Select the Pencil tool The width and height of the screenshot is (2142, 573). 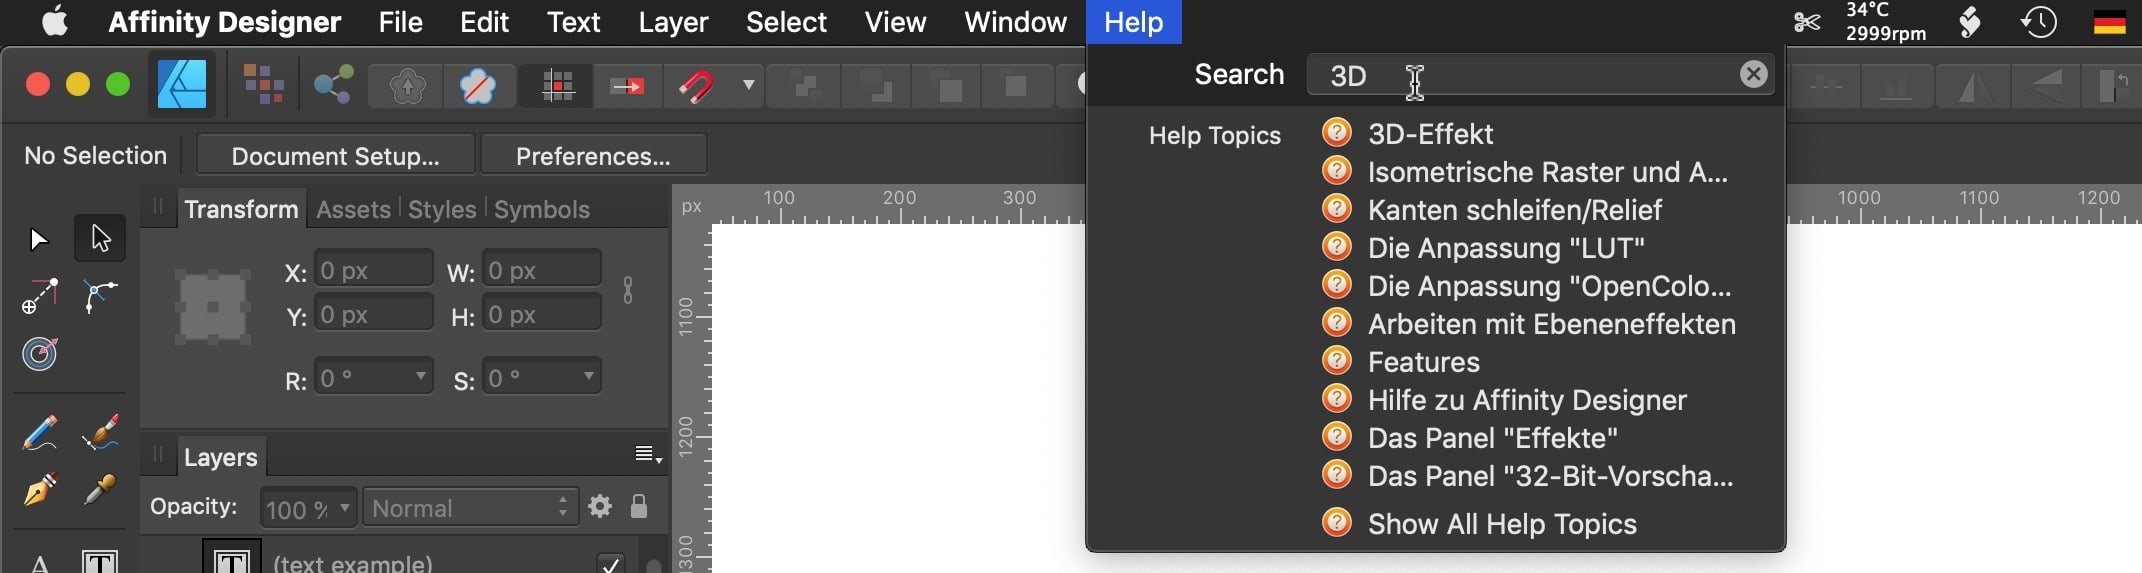point(39,433)
